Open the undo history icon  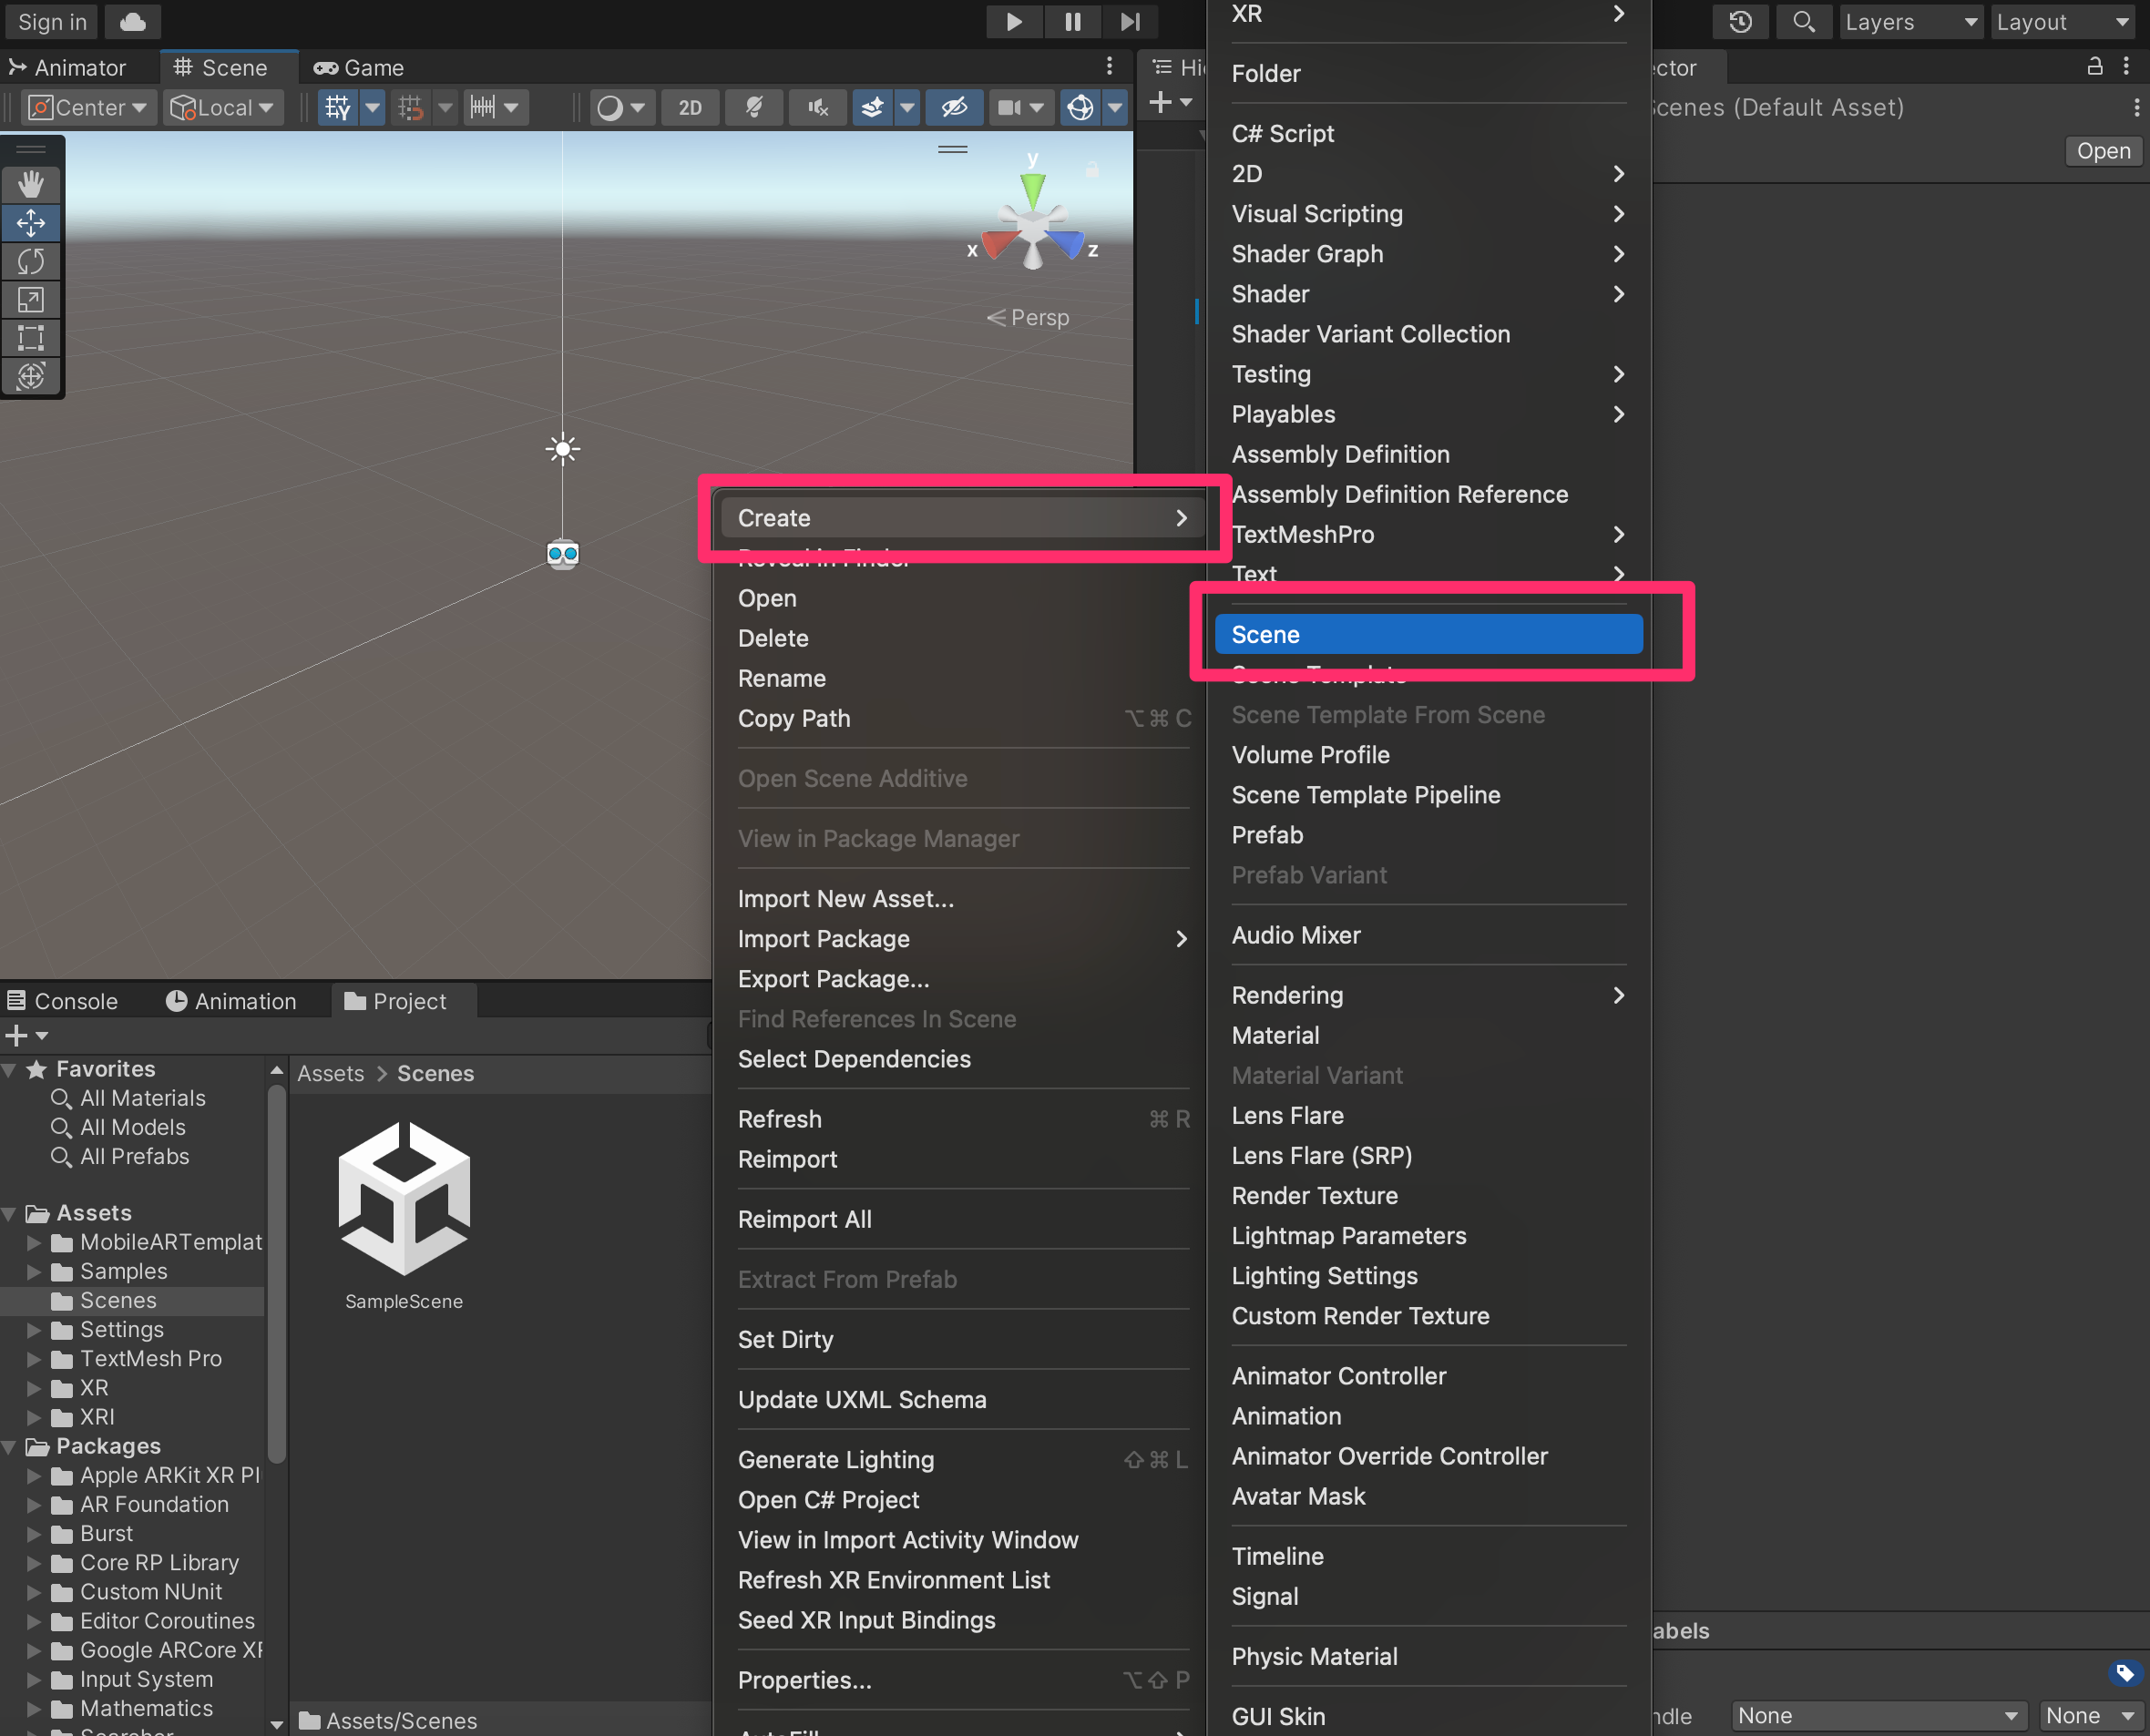(1740, 22)
